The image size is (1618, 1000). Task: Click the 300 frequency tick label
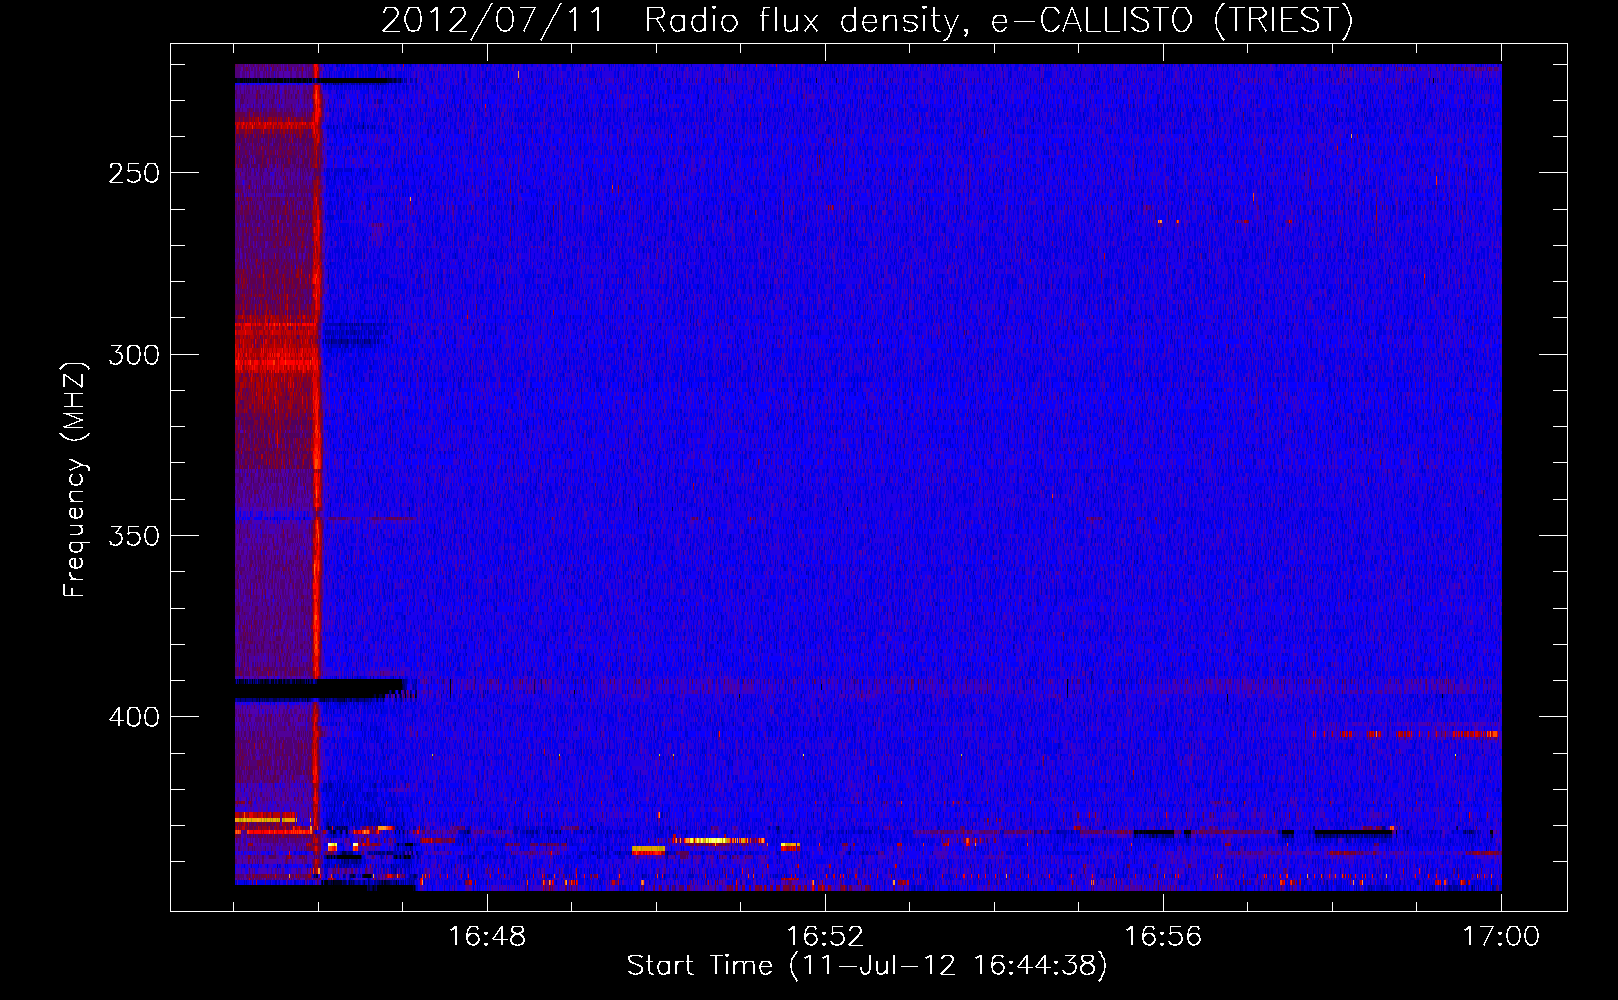134,355
